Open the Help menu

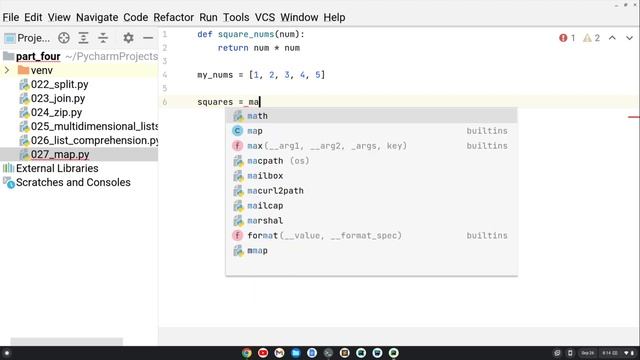pos(334,18)
